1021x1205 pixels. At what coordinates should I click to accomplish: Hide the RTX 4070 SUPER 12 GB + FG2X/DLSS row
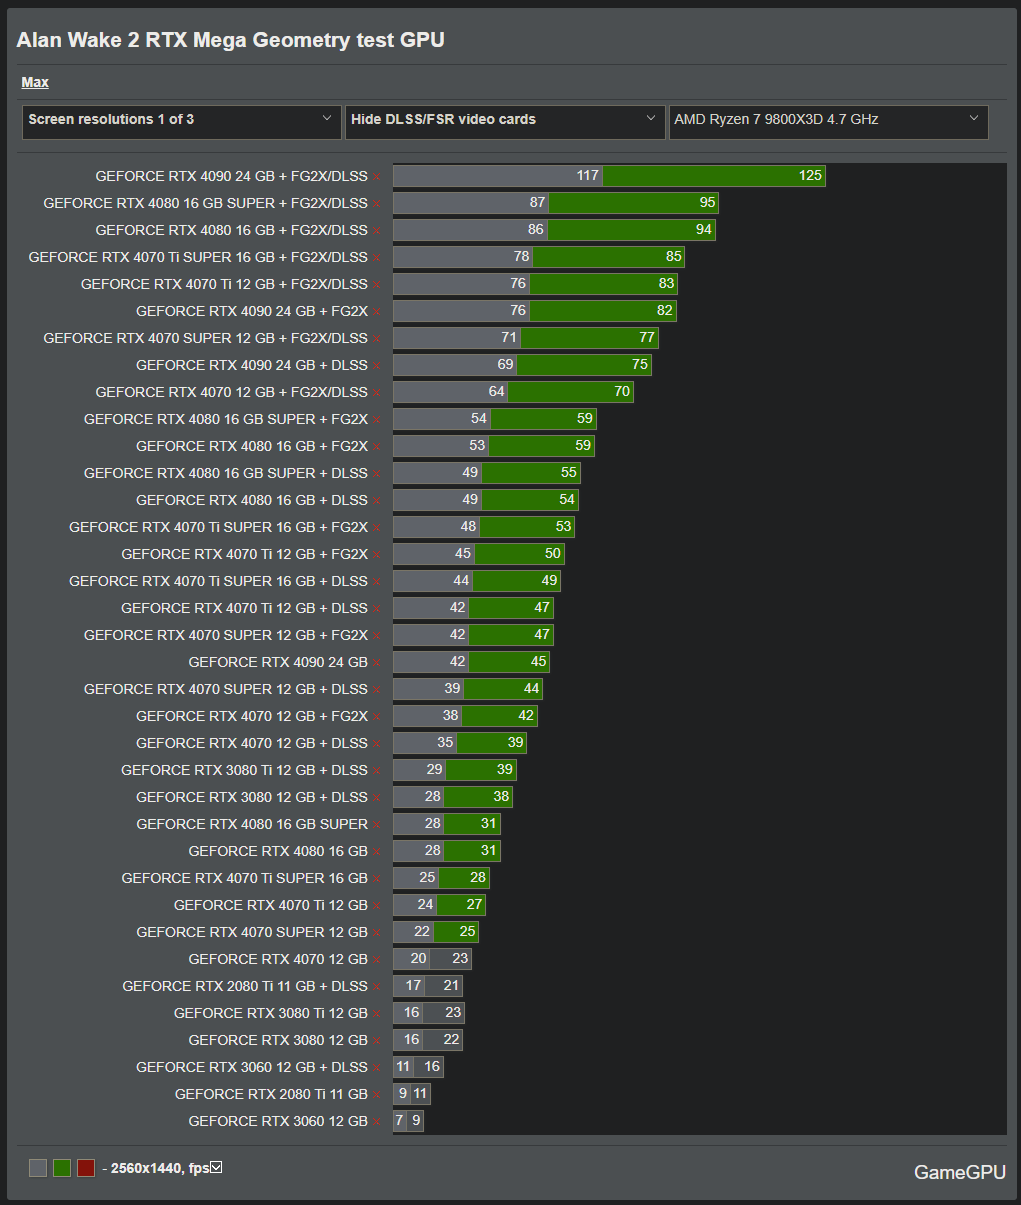[x=377, y=339]
